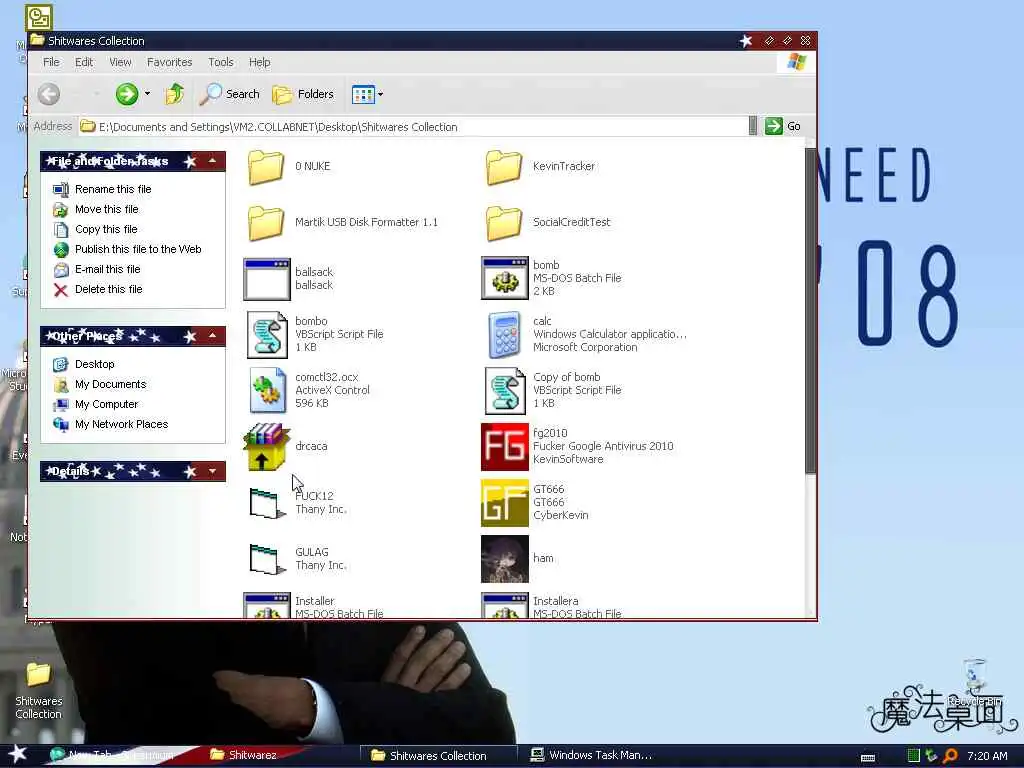Expand the Details panel
This screenshot has height=768, width=1024.
(212, 471)
